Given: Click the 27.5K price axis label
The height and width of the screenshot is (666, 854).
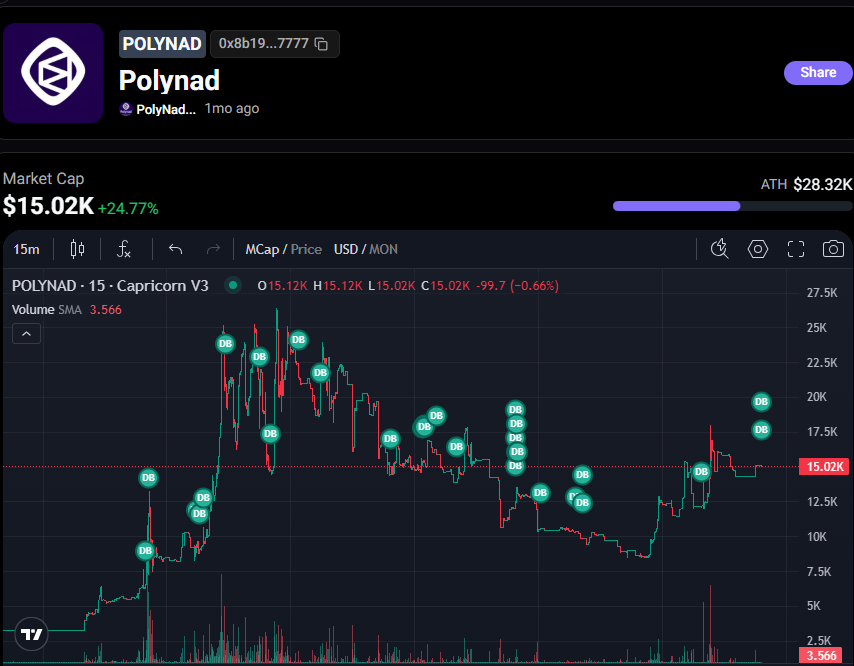Looking at the screenshot, I should tap(821, 293).
